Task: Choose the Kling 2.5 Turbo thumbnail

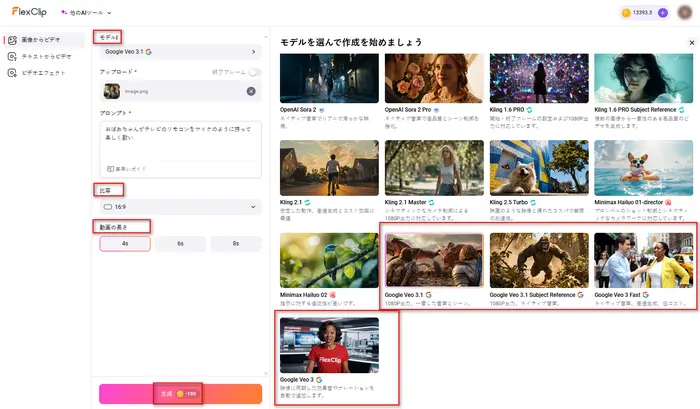Action: coord(539,168)
